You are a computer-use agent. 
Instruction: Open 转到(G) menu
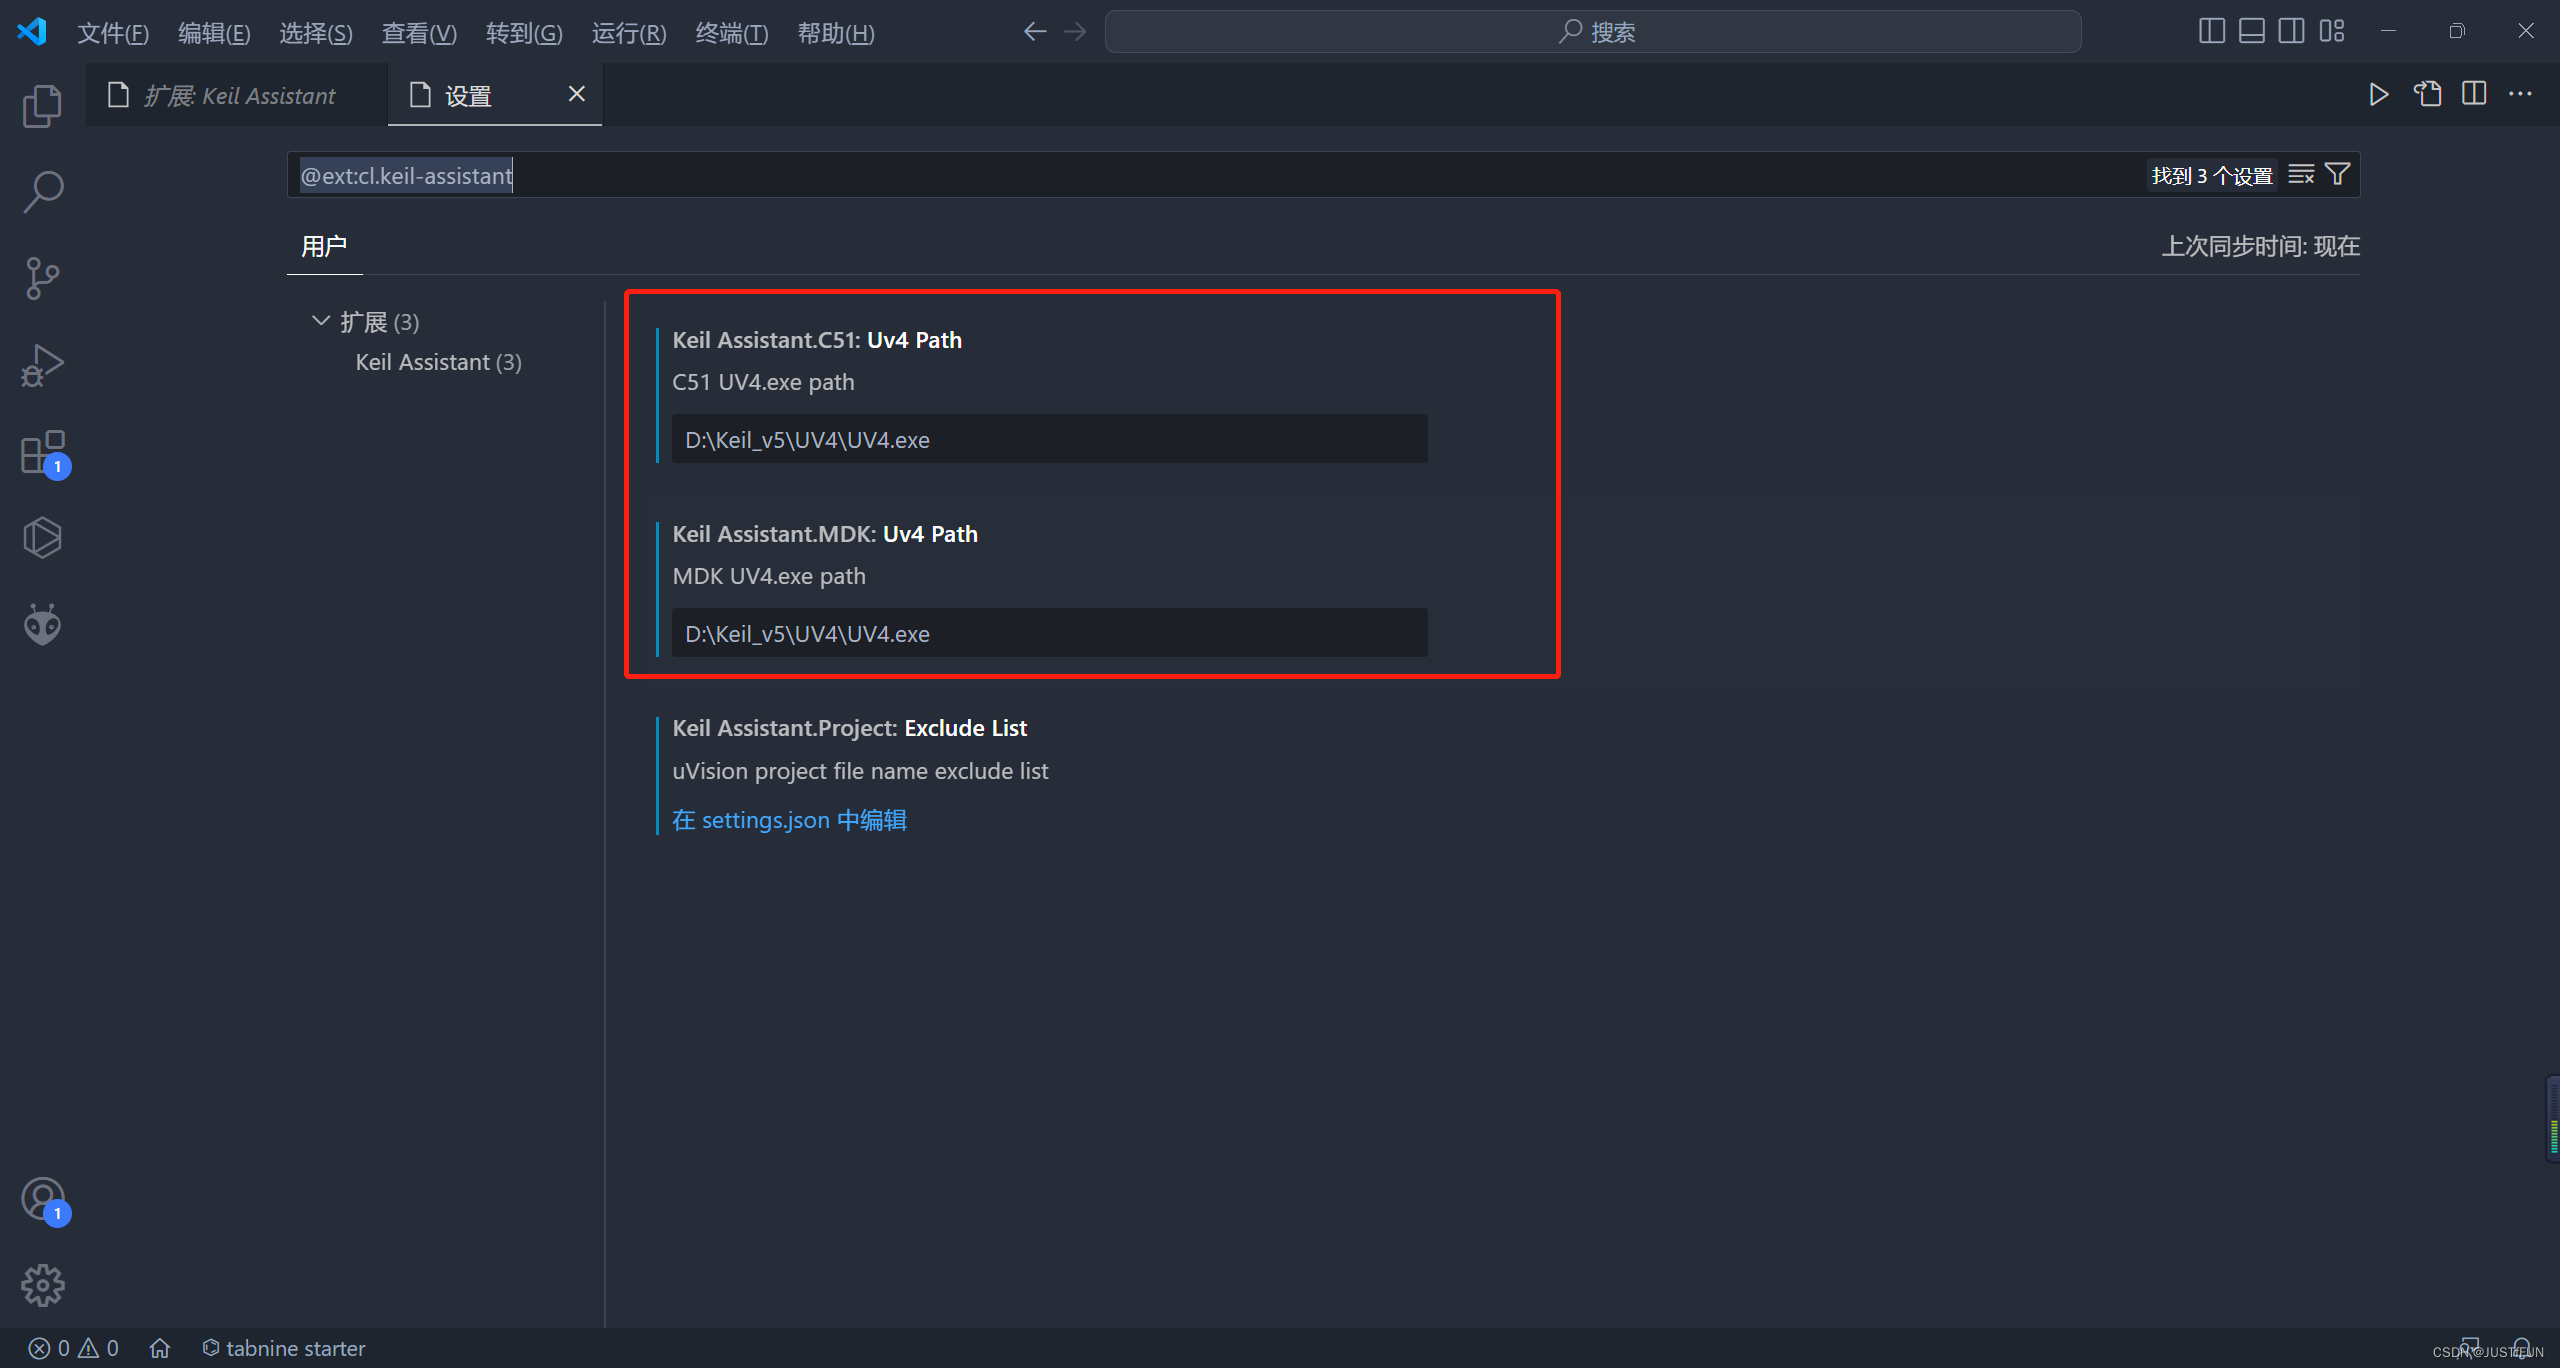pos(524,33)
